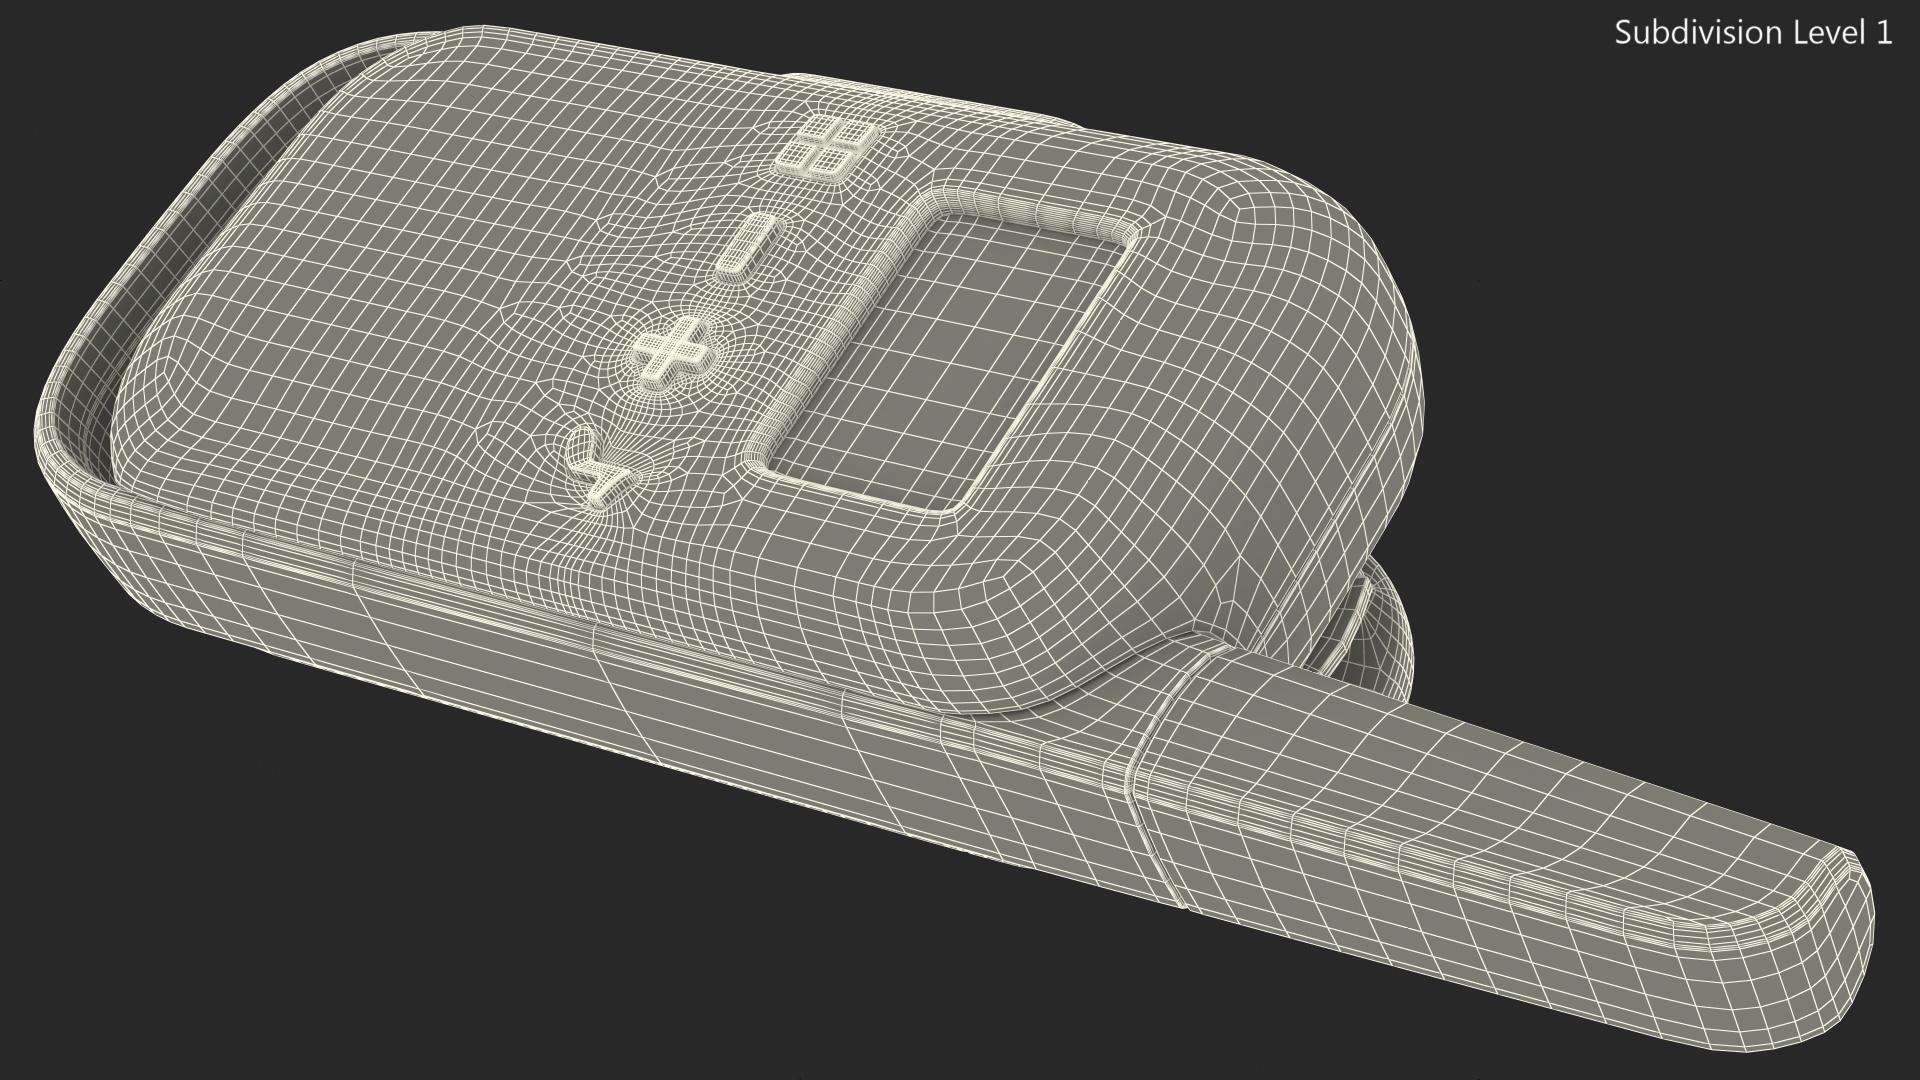
Task: Click the 'Subdivision Level 1' label
Action: point(1753,33)
